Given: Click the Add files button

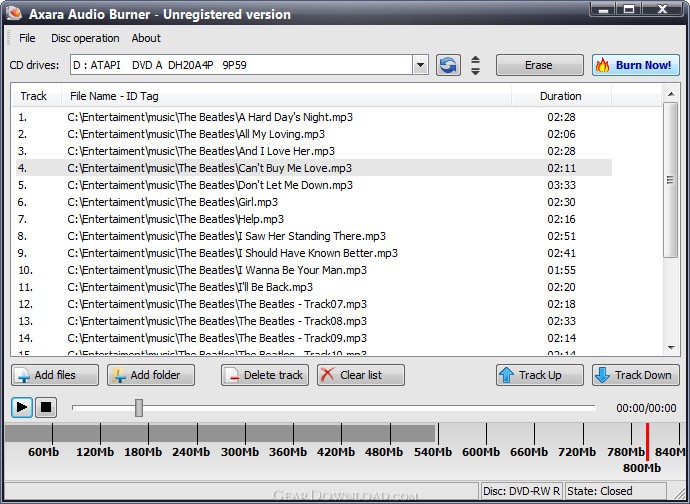Looking at the screenshot, I should [55, 375].
